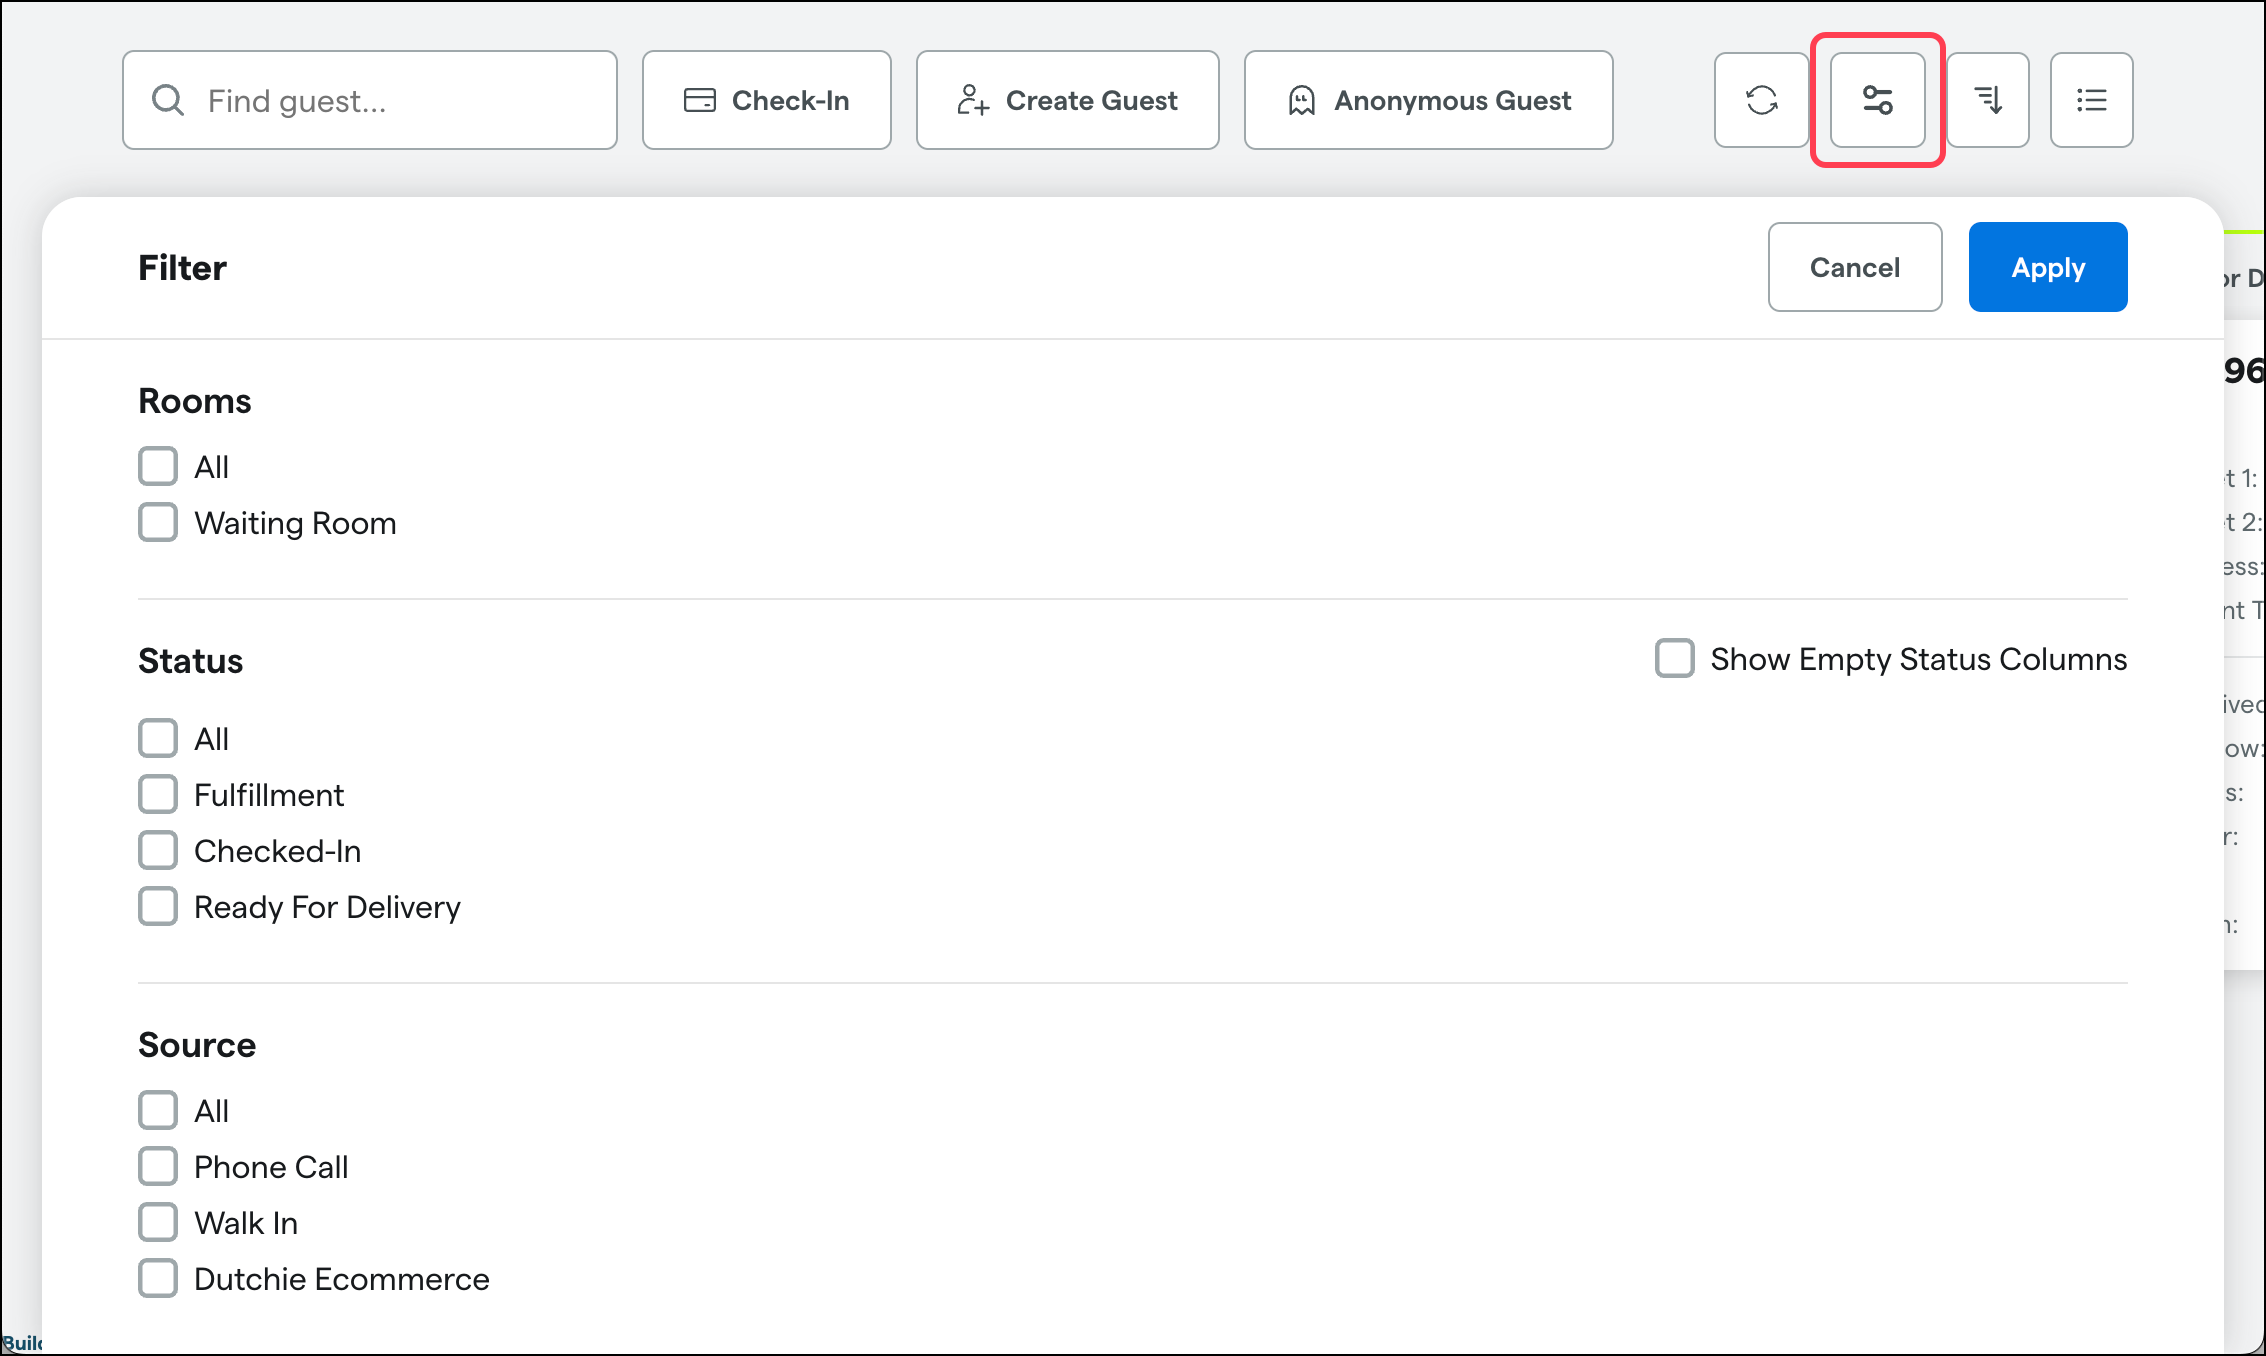Apply the selected filters
This screenshot has width=2266, height=1356.
(x=2048, y=267)
